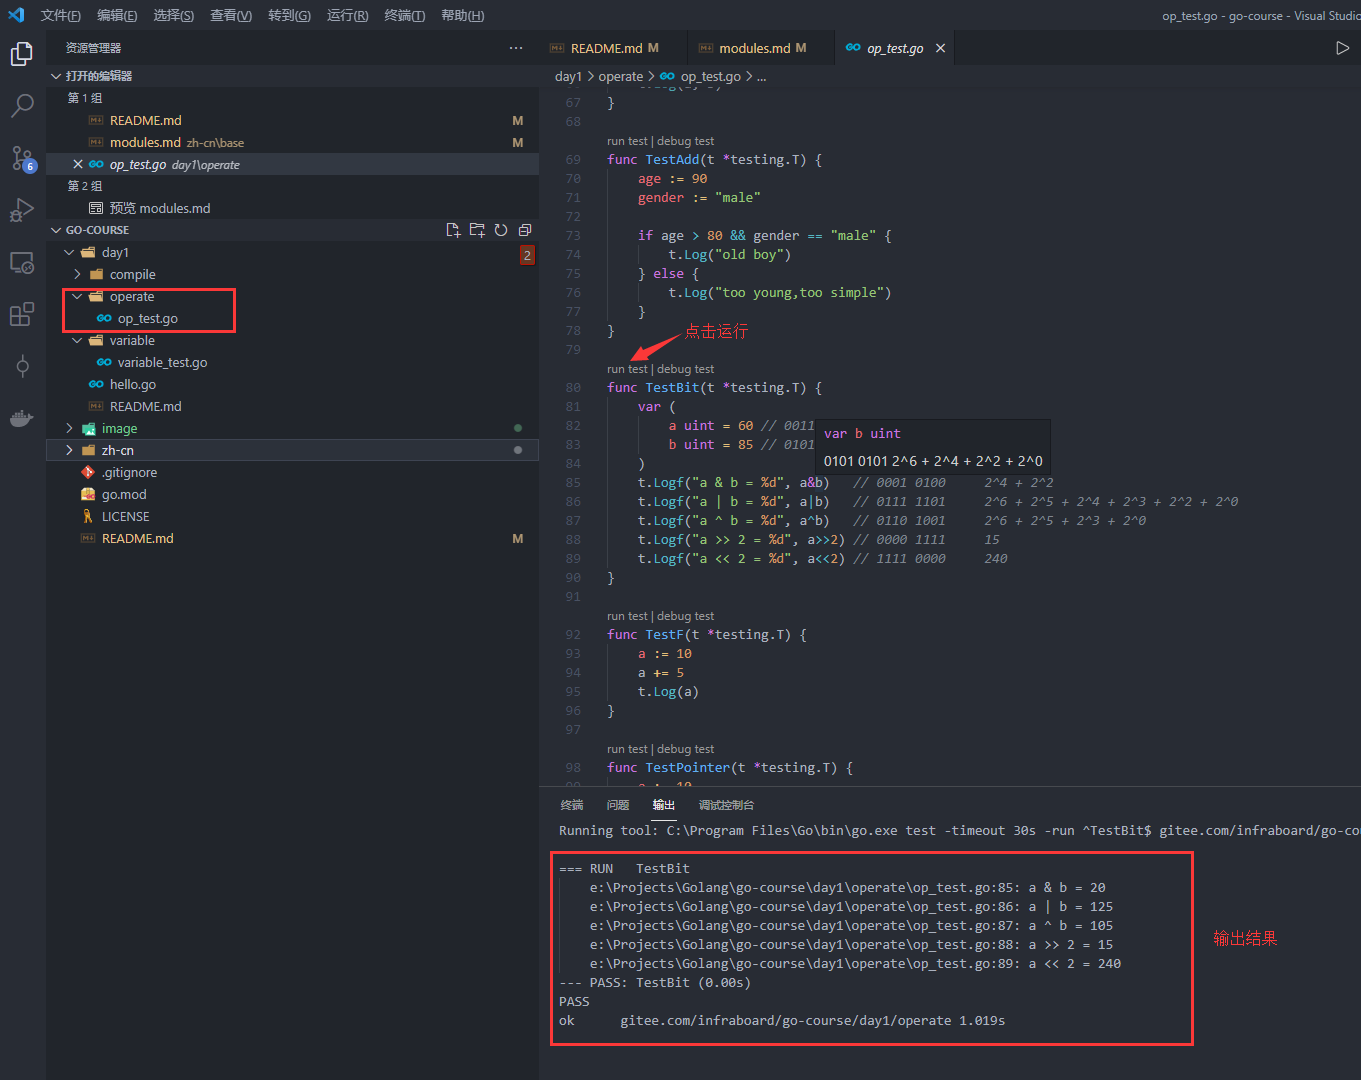Click Collapse Folders icon in Explorer
The image size is (1361, 1080).
pos(524,229)
